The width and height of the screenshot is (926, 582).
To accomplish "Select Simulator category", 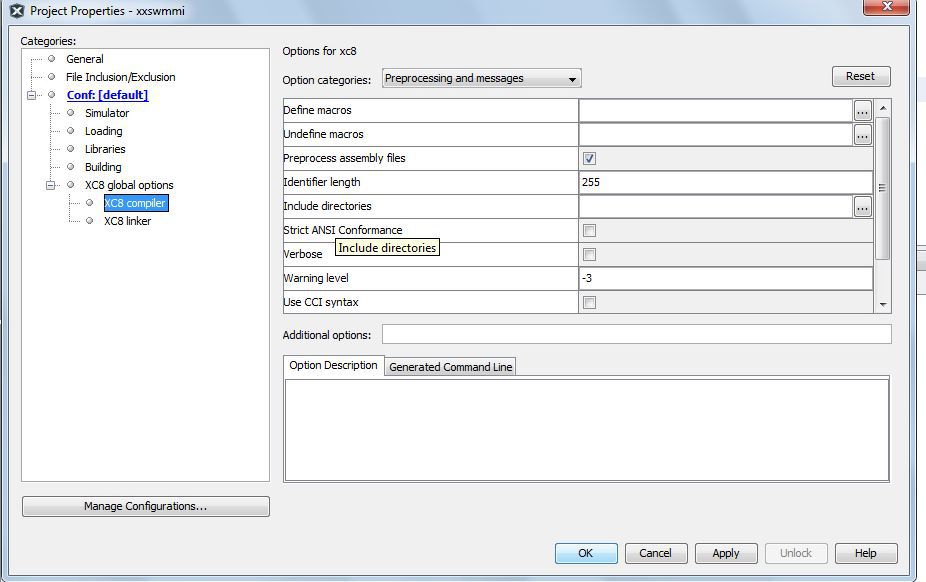I will pyautogui.click(x=107, y=113).
